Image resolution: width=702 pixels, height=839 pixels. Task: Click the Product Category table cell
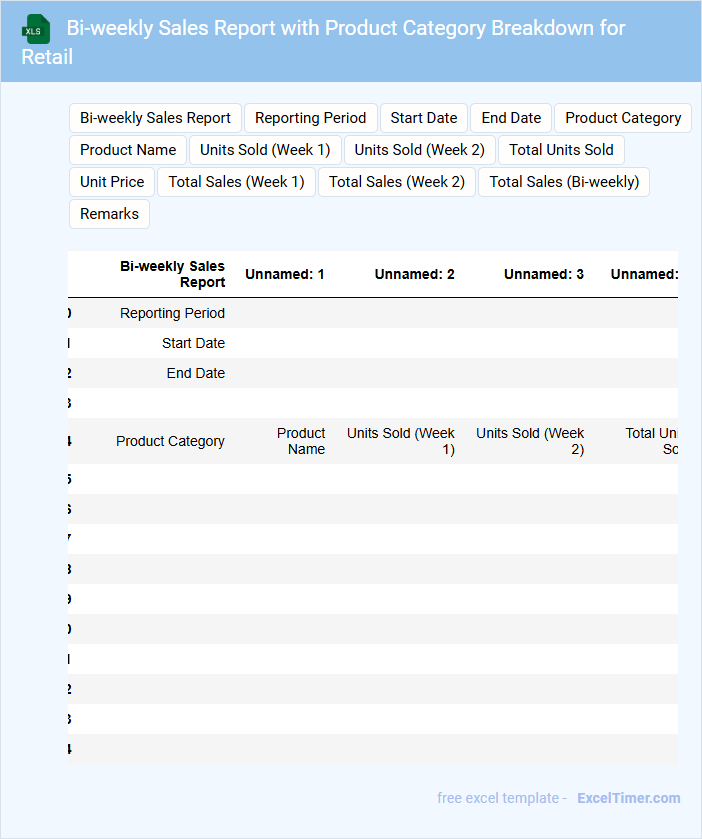(170, 441)
